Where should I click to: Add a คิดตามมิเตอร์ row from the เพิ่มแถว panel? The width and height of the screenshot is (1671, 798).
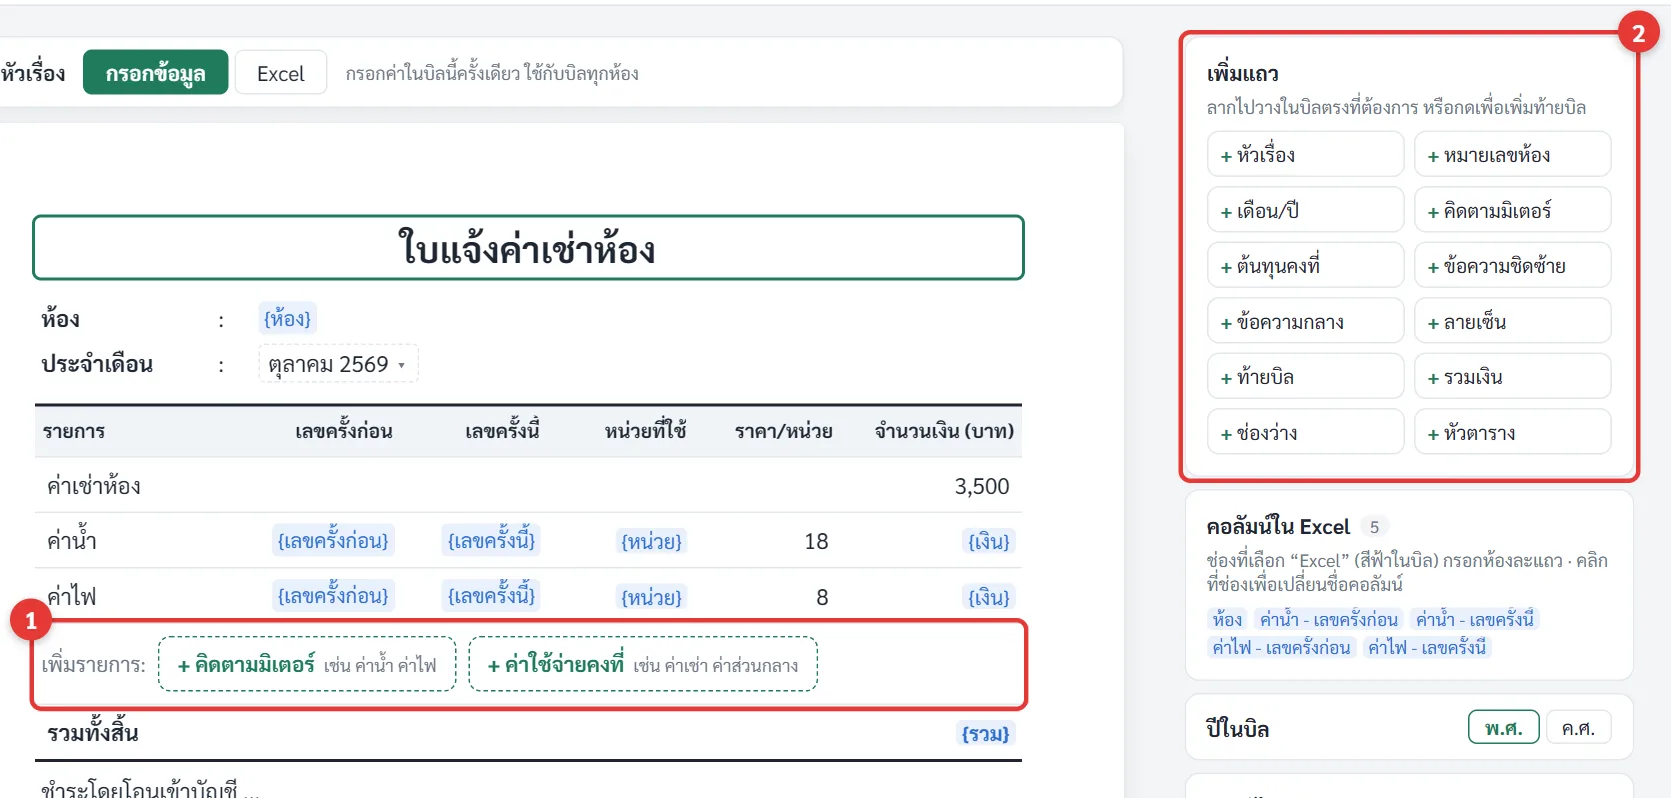point(1512,211)
